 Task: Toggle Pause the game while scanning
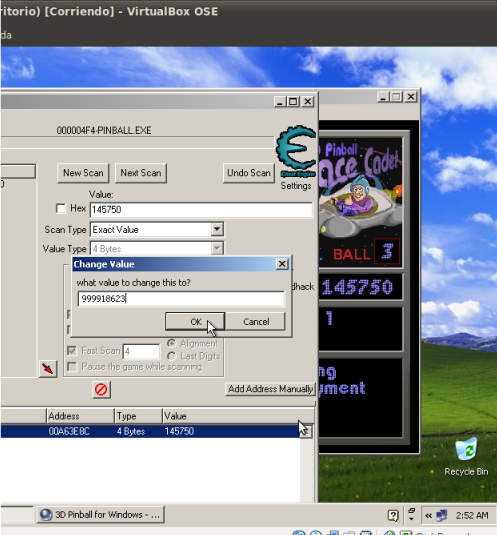pos(72,367)
